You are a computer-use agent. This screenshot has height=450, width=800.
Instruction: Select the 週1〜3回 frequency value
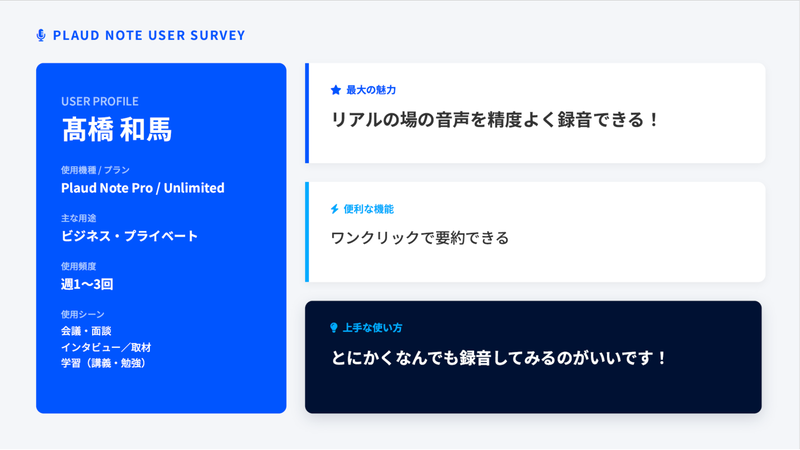tap(87, 284)
